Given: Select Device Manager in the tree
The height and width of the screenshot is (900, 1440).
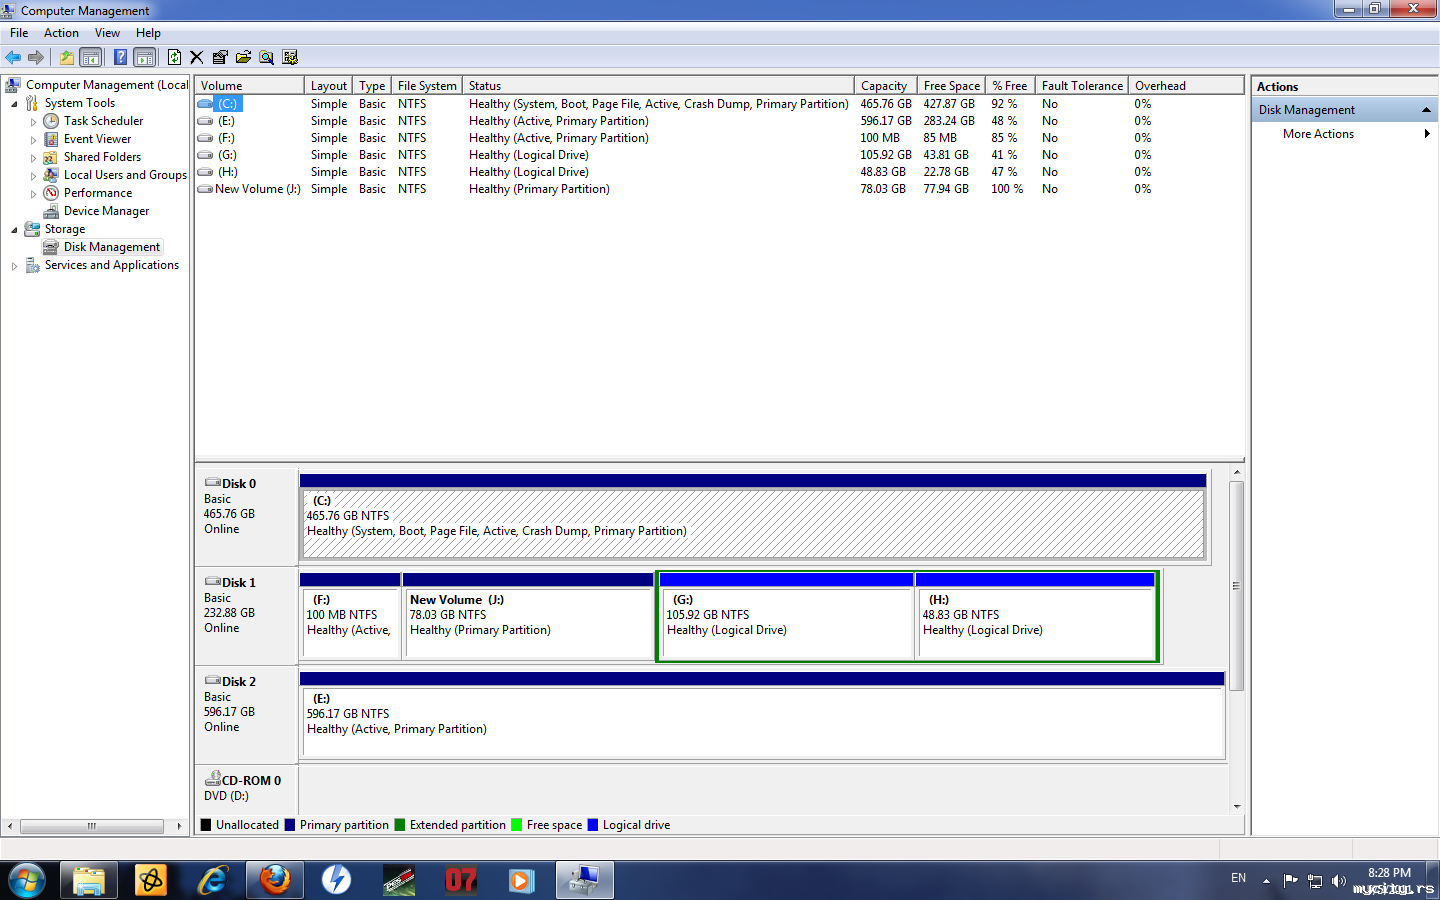Looking at the screenshot, I should click(x=106, y=211).
